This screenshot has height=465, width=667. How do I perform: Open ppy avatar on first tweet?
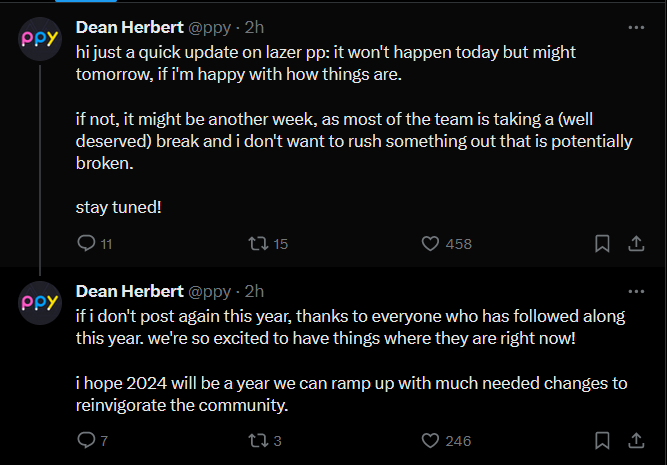(x=40, y=39)
